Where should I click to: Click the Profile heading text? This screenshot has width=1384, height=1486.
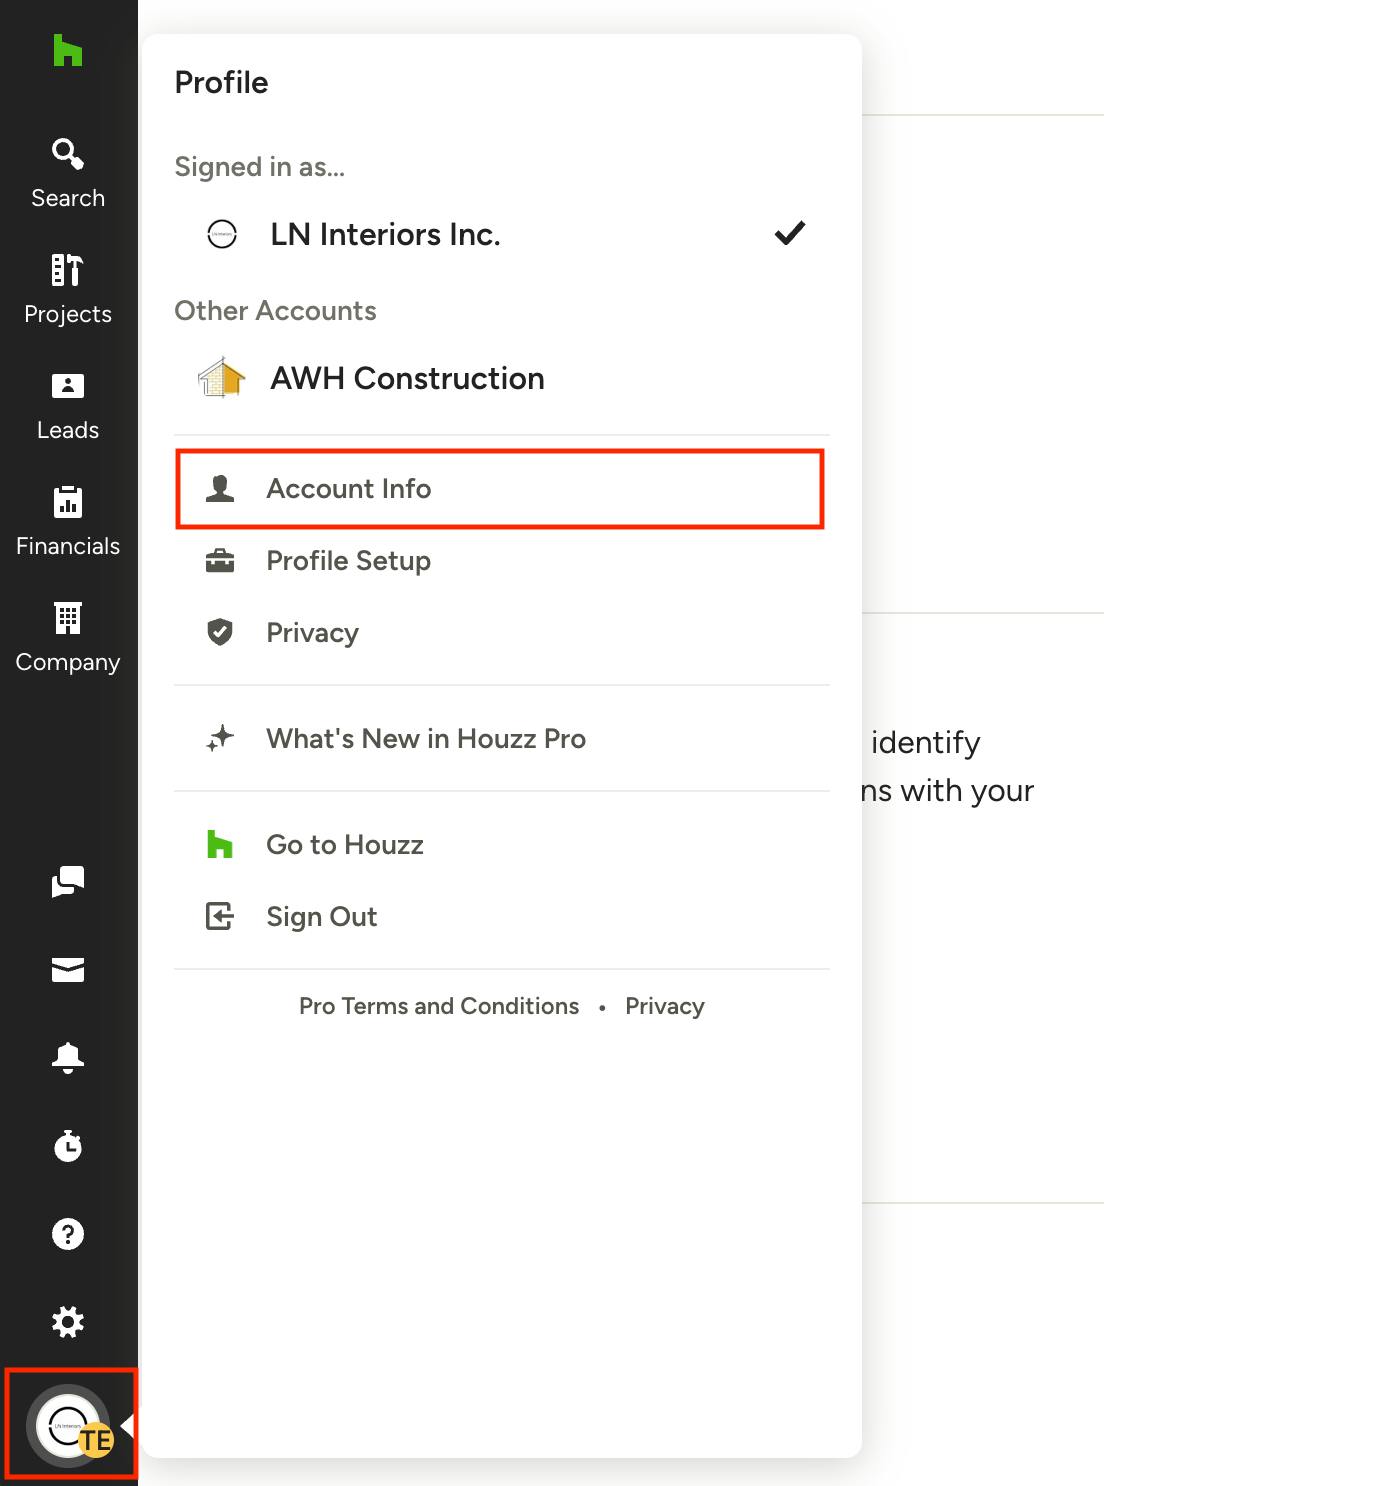click(x=221, y=82)
